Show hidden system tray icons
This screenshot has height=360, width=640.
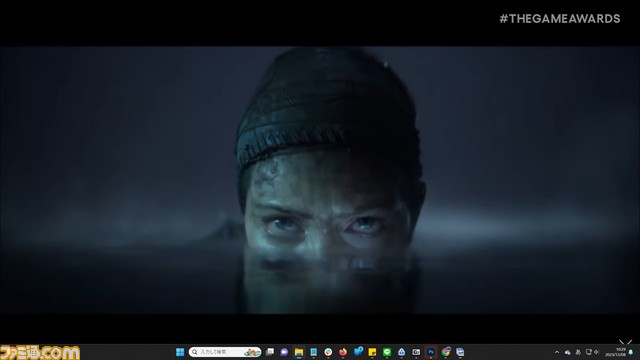tap(557, 352)
